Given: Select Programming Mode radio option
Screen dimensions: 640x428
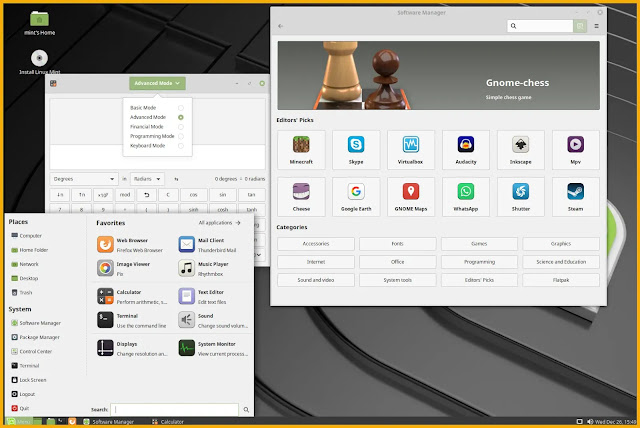Looking at the screenshot, I should click(180, 136).
